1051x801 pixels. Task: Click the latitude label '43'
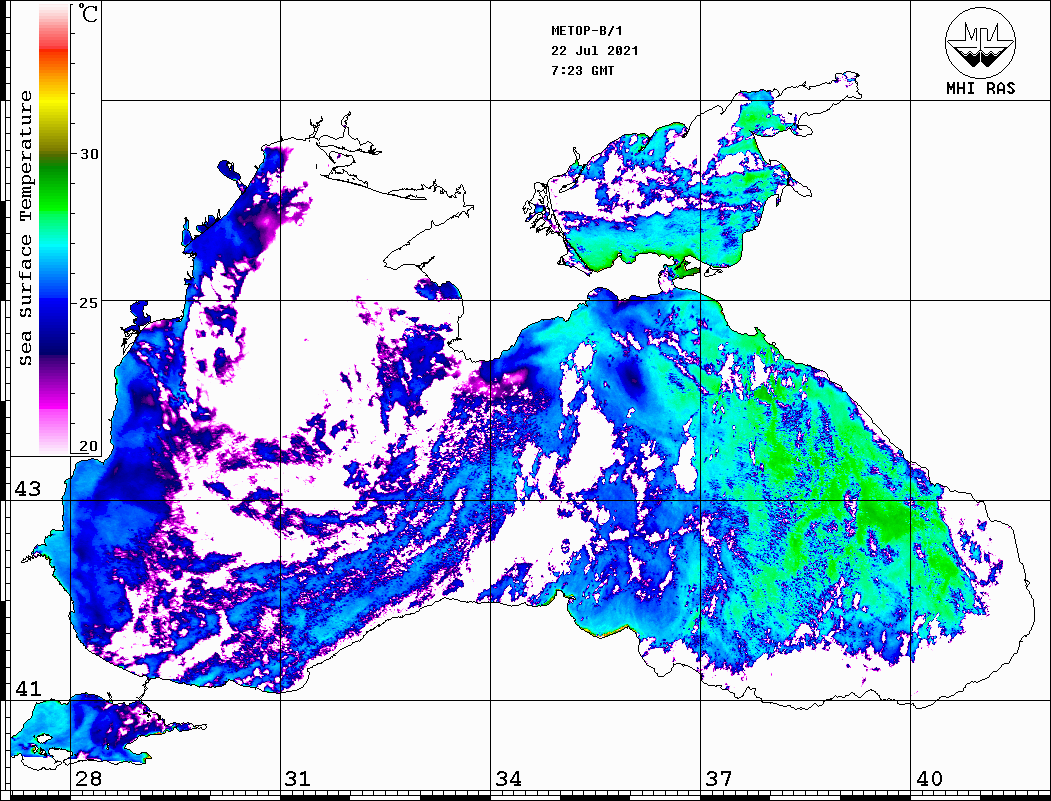point(28,489)
